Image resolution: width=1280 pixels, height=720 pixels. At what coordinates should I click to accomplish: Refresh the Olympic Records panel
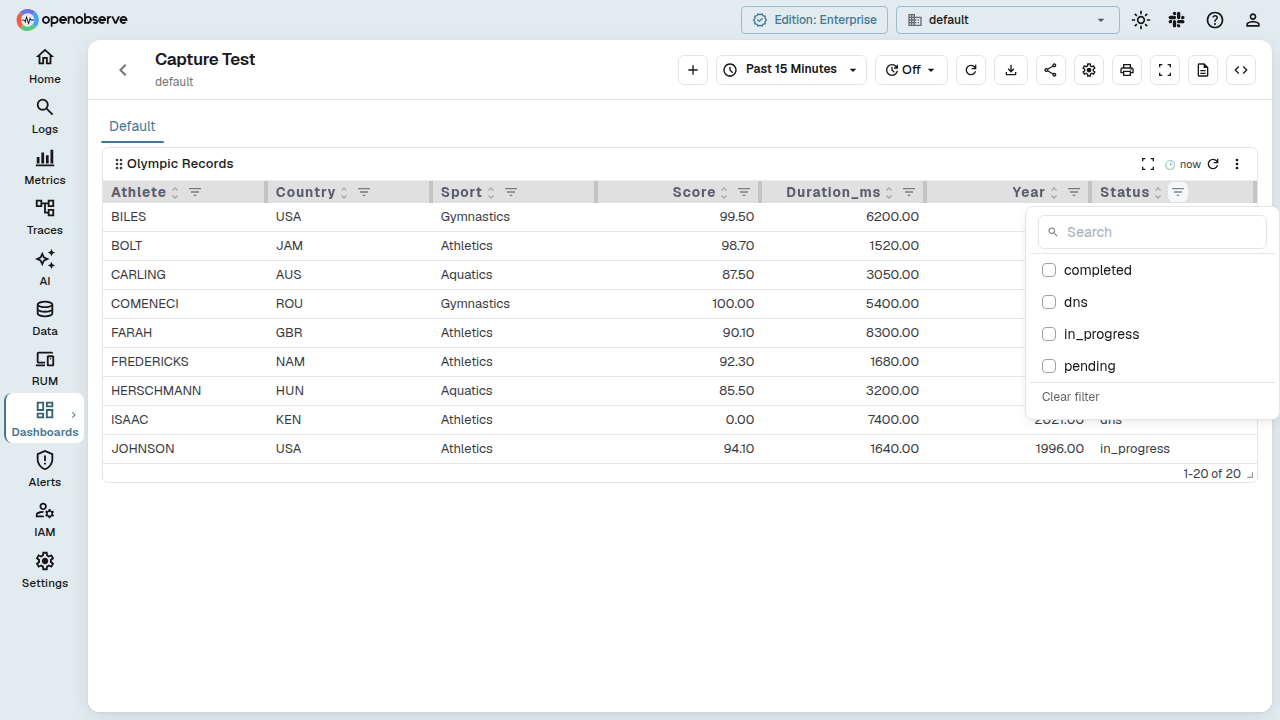[x=1213, y=164]
